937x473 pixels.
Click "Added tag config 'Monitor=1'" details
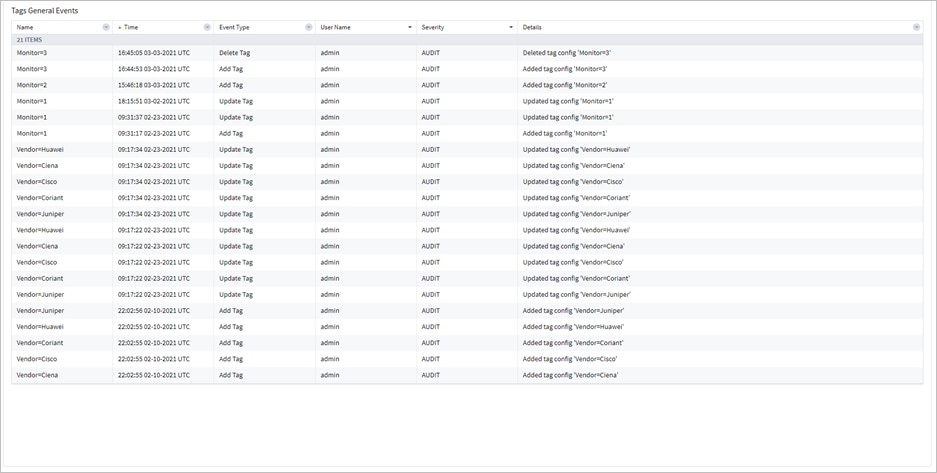click(x=565, y=133)
